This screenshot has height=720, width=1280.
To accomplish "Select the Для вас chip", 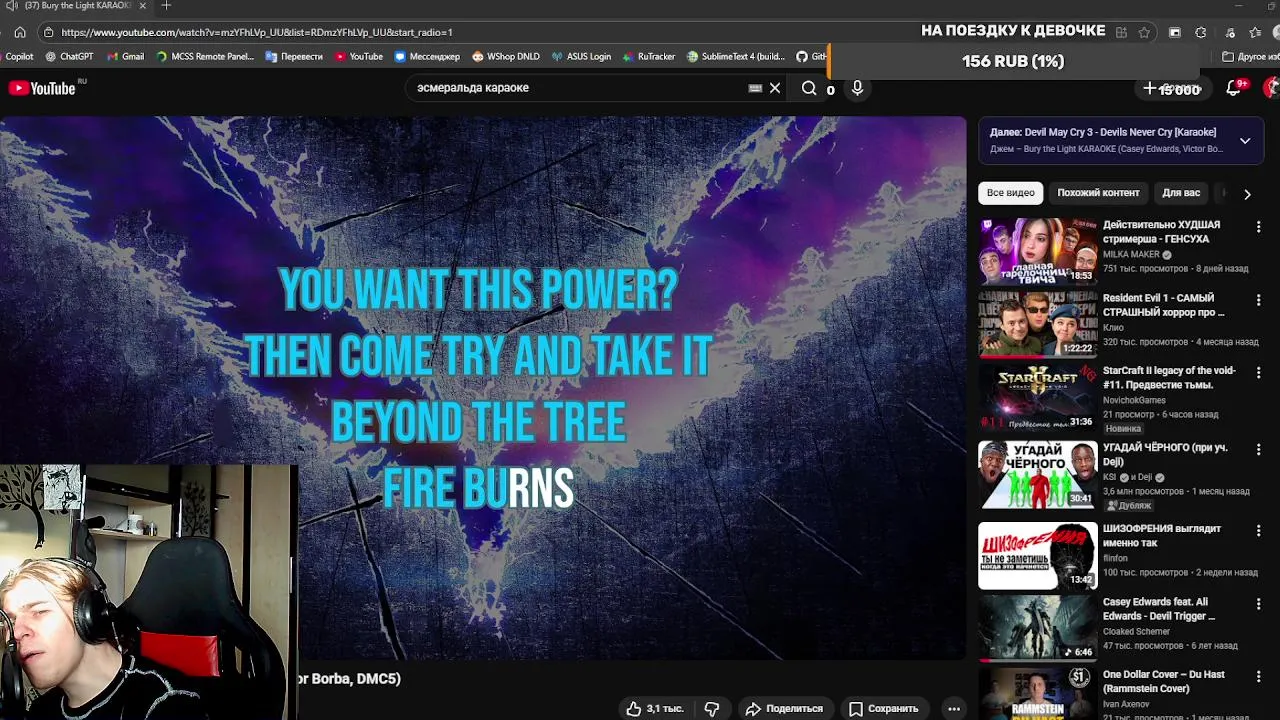I will click(x=1181, y=193).
